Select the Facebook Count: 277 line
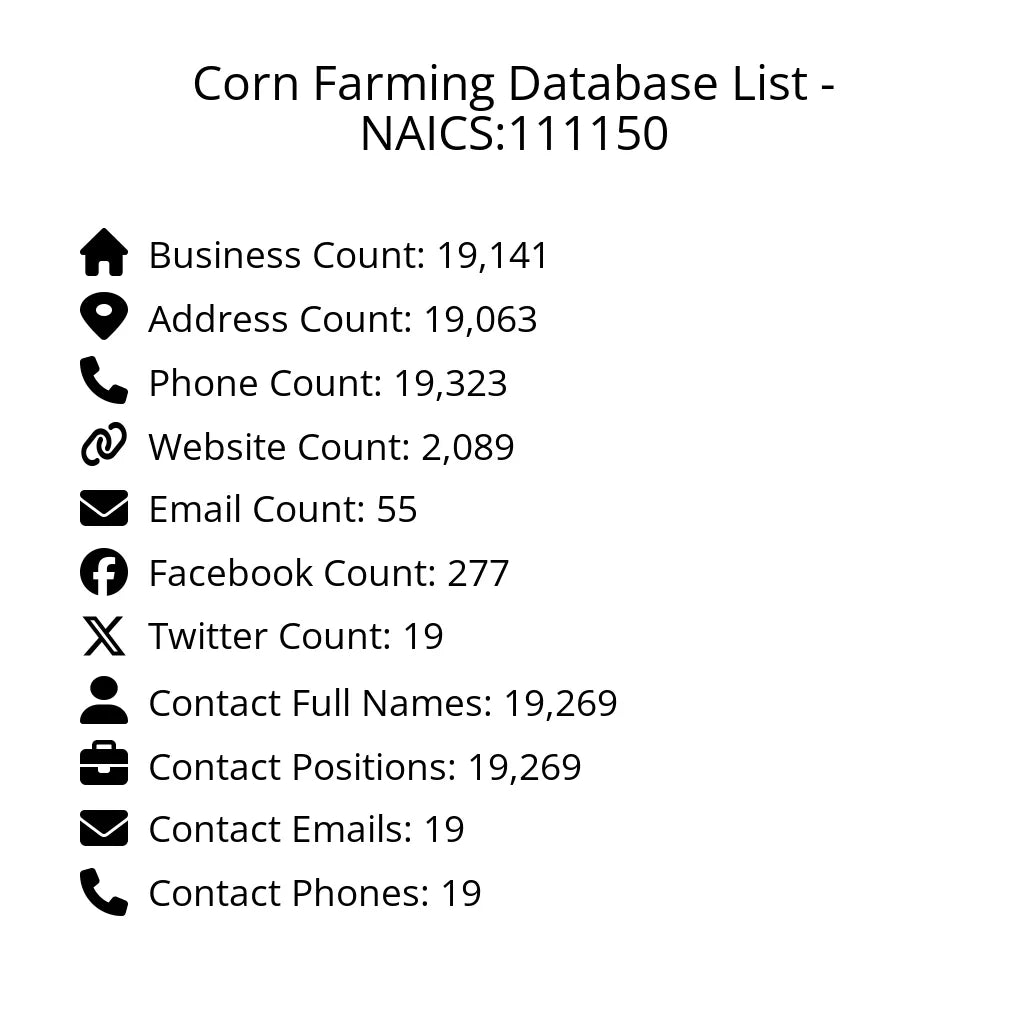 328,573
